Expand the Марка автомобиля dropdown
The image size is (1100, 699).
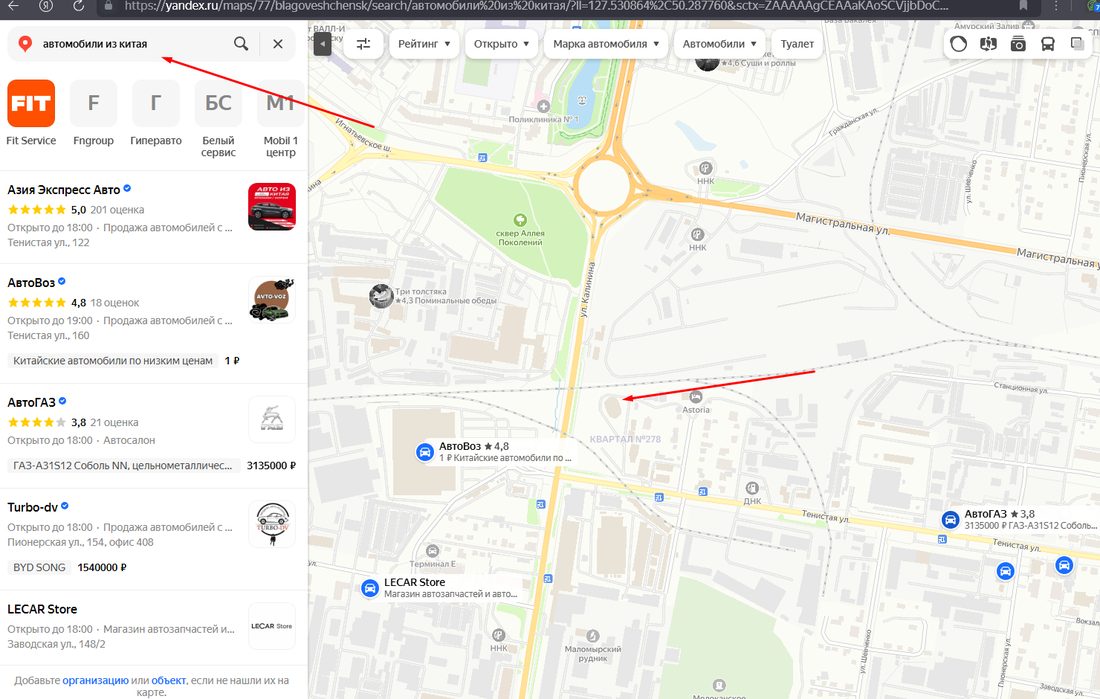[x=606, y=44]
